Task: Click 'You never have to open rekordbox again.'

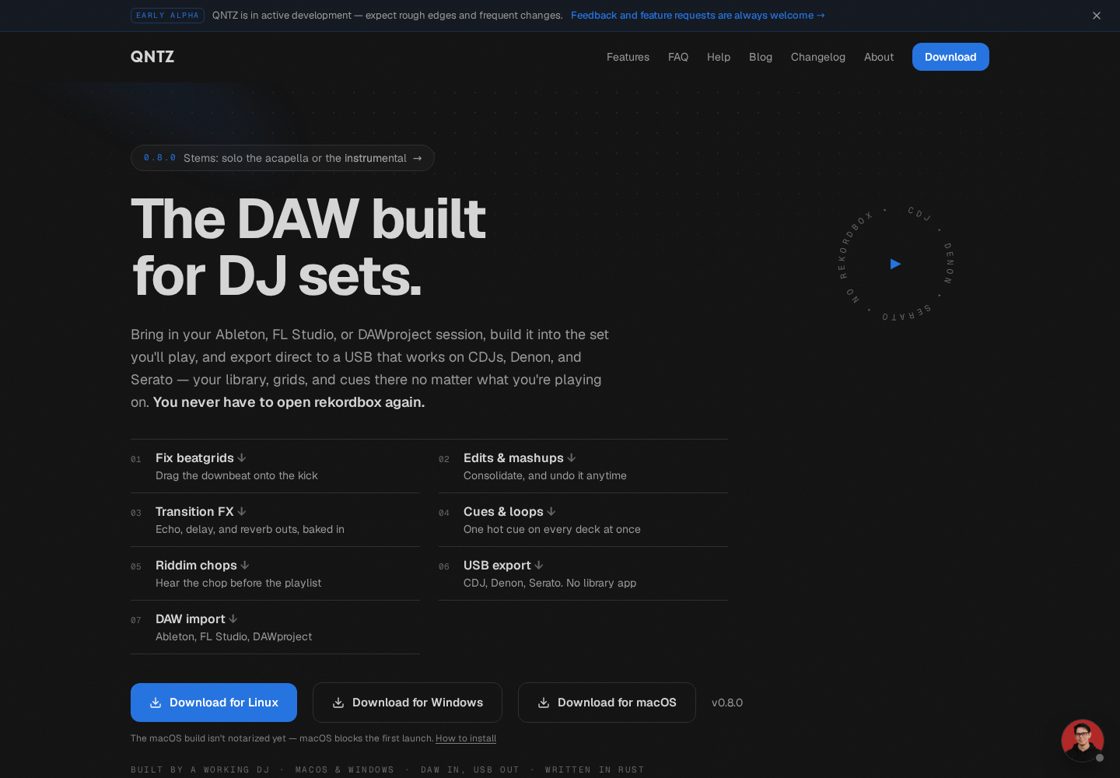Action: coord(289,402)
